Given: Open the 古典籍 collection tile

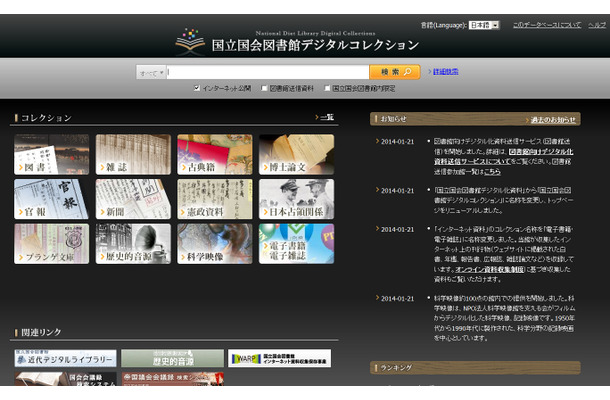Looking at the screenshot, I should coord(215,154).
